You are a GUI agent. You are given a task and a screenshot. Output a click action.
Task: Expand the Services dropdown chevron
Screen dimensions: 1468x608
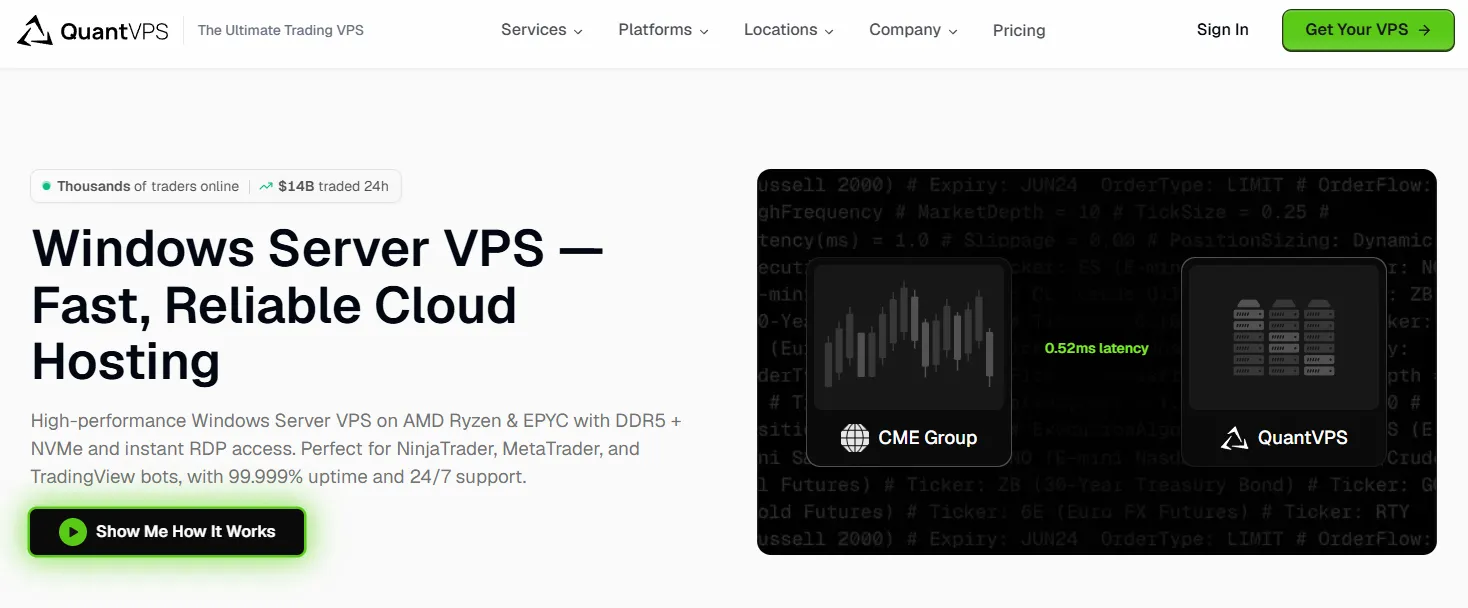click(577, 32)
